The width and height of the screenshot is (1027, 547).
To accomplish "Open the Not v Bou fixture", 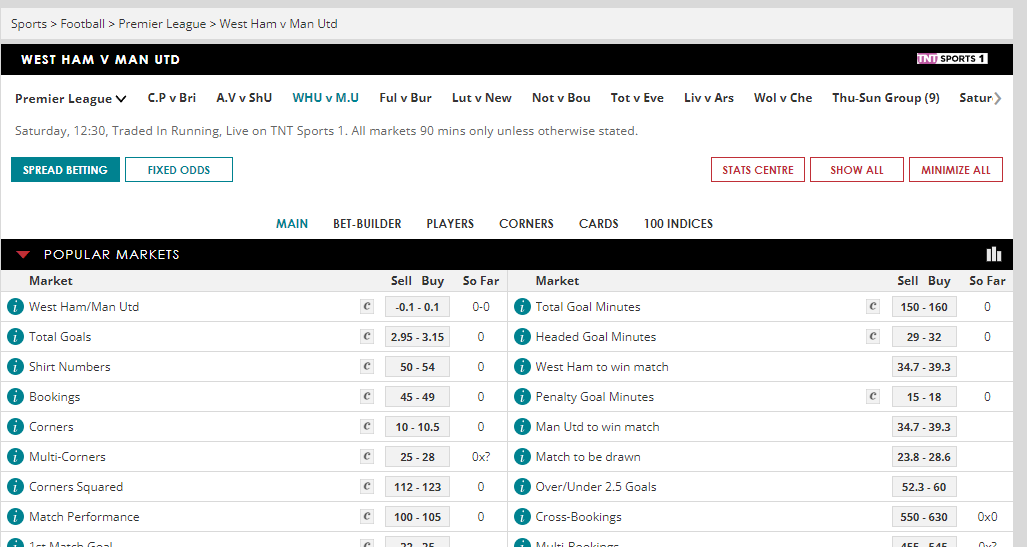I will 561,98.
